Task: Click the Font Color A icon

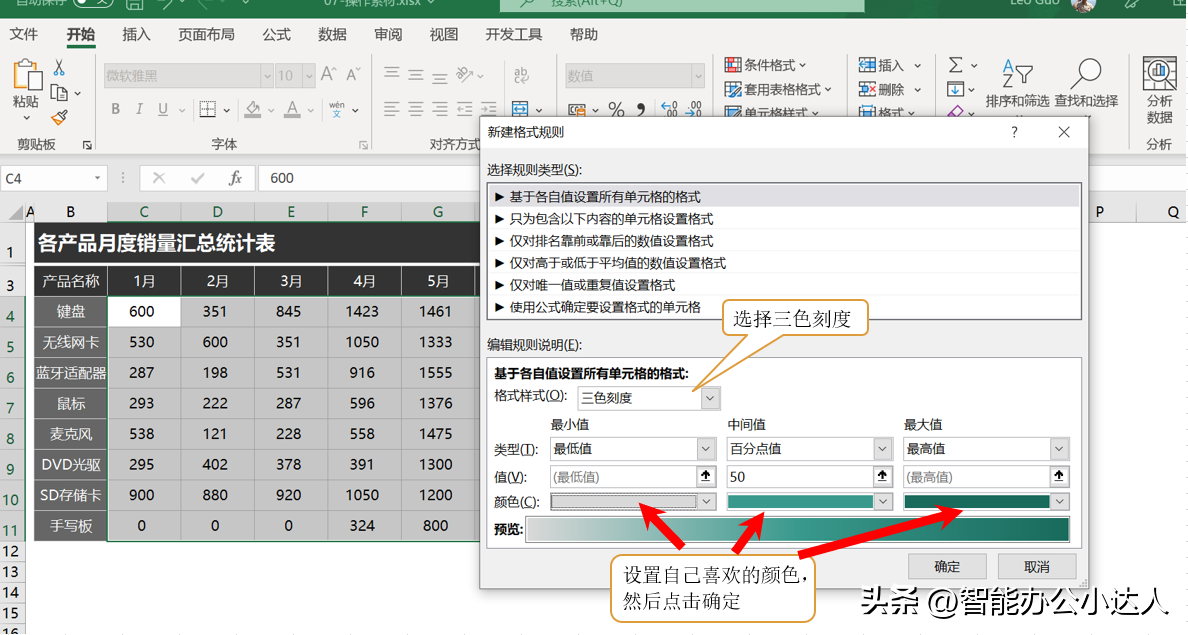Action: [x=292, y=109]
